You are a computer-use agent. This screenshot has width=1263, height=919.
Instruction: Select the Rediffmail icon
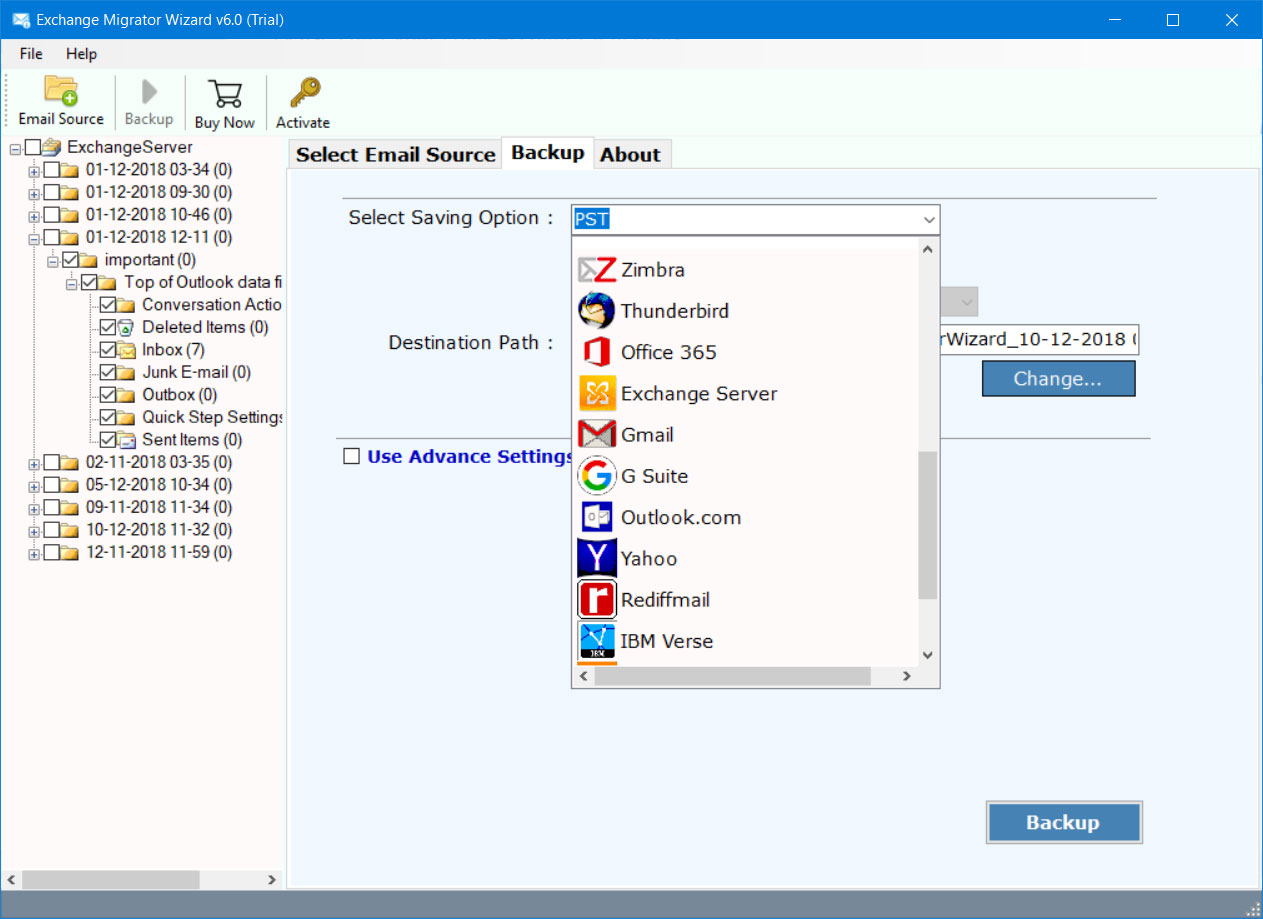[x=597, y=600]
